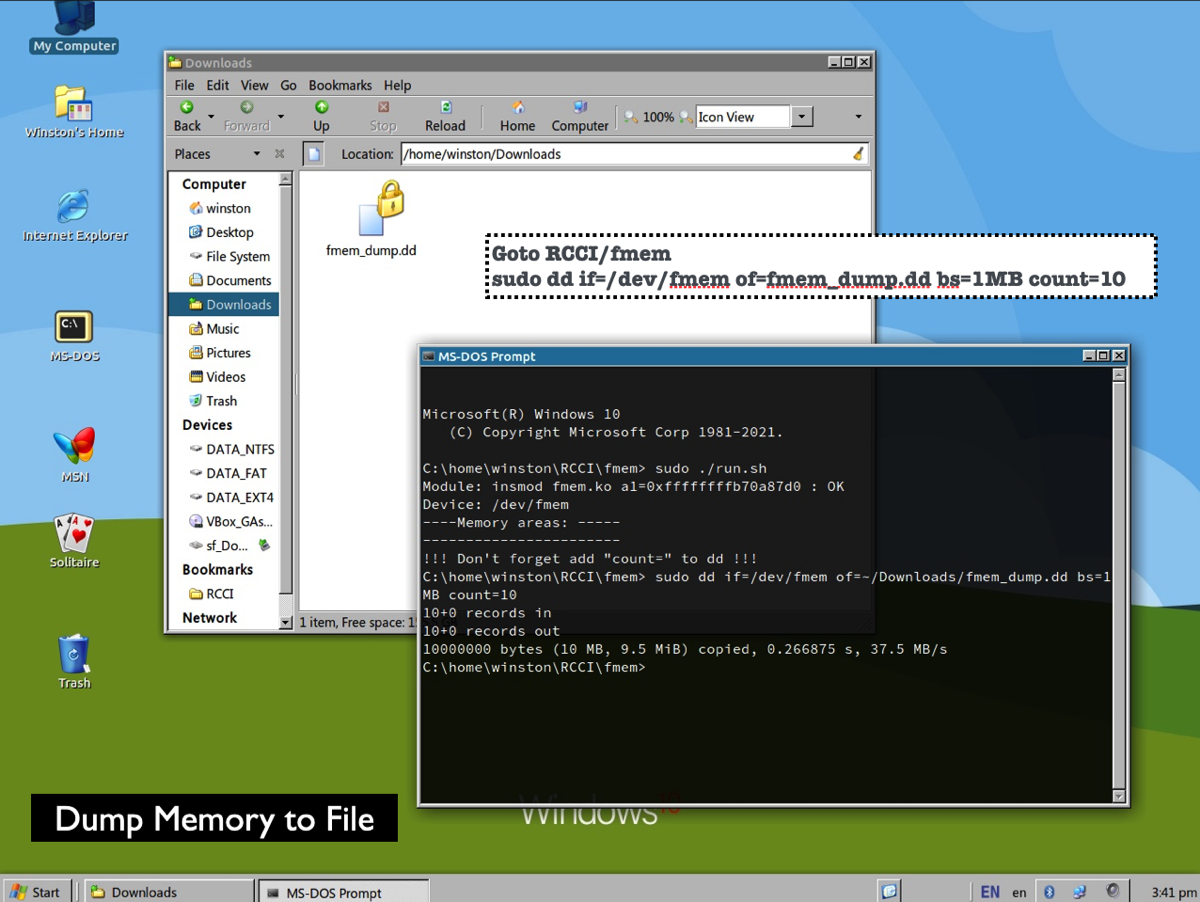Screen dimensions: 1200x902
Task: Go up one folder with Up button
Action: pyautogui.click(x=321, y=108)
